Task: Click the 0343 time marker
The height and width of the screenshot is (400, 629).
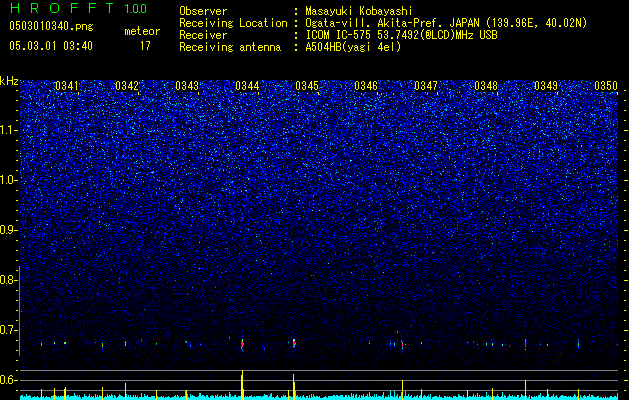Action: [187, 86]
